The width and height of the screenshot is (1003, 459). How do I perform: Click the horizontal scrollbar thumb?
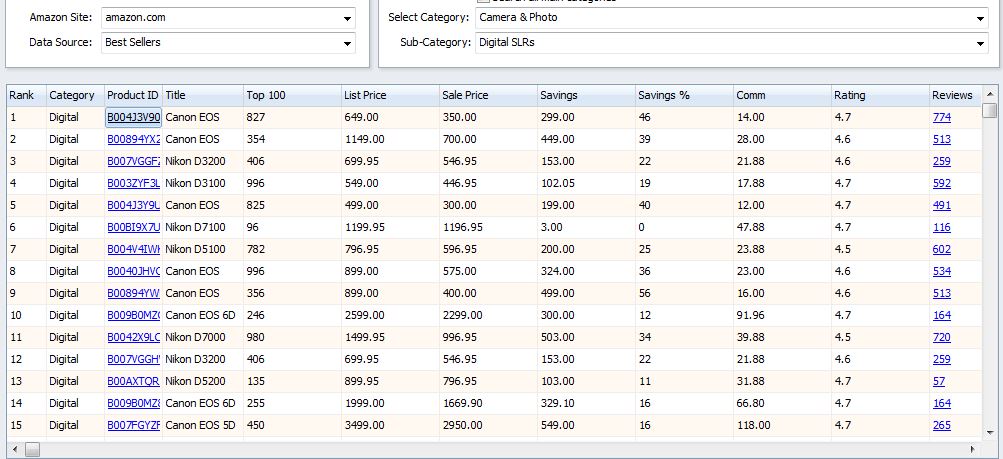coord(32,450)
